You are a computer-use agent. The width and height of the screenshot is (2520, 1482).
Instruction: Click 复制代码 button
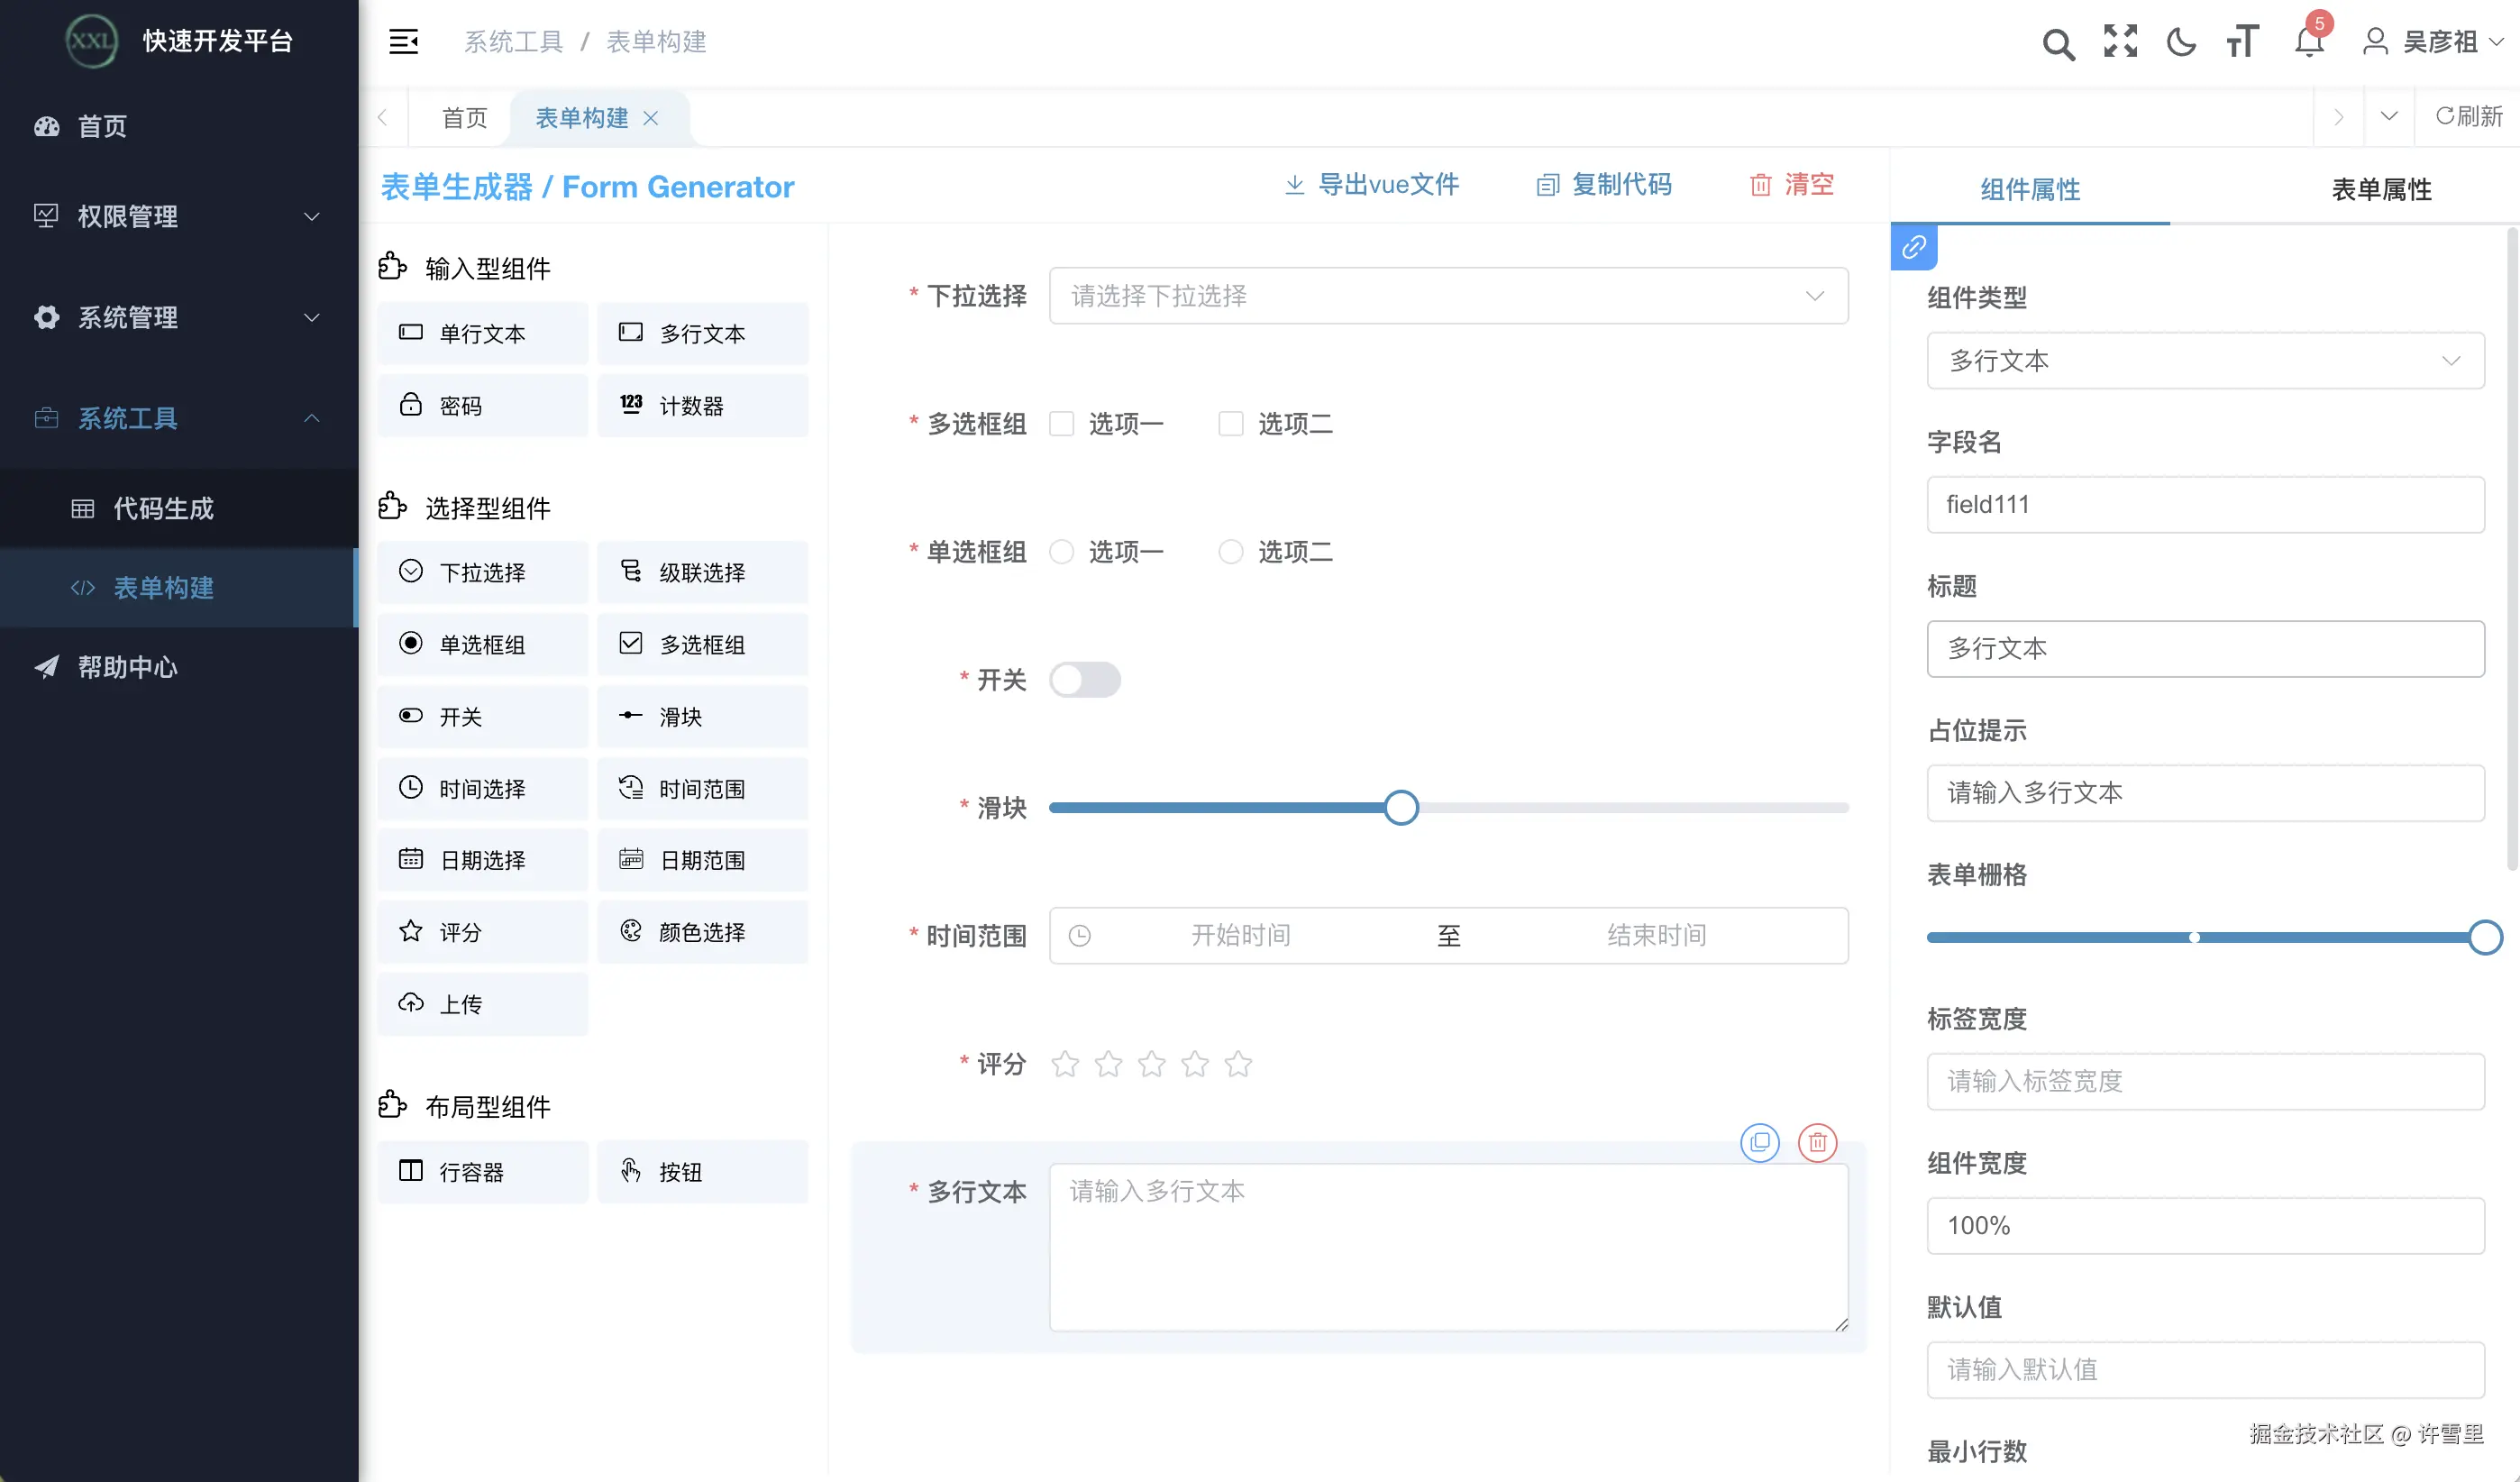coord(1604,185)
